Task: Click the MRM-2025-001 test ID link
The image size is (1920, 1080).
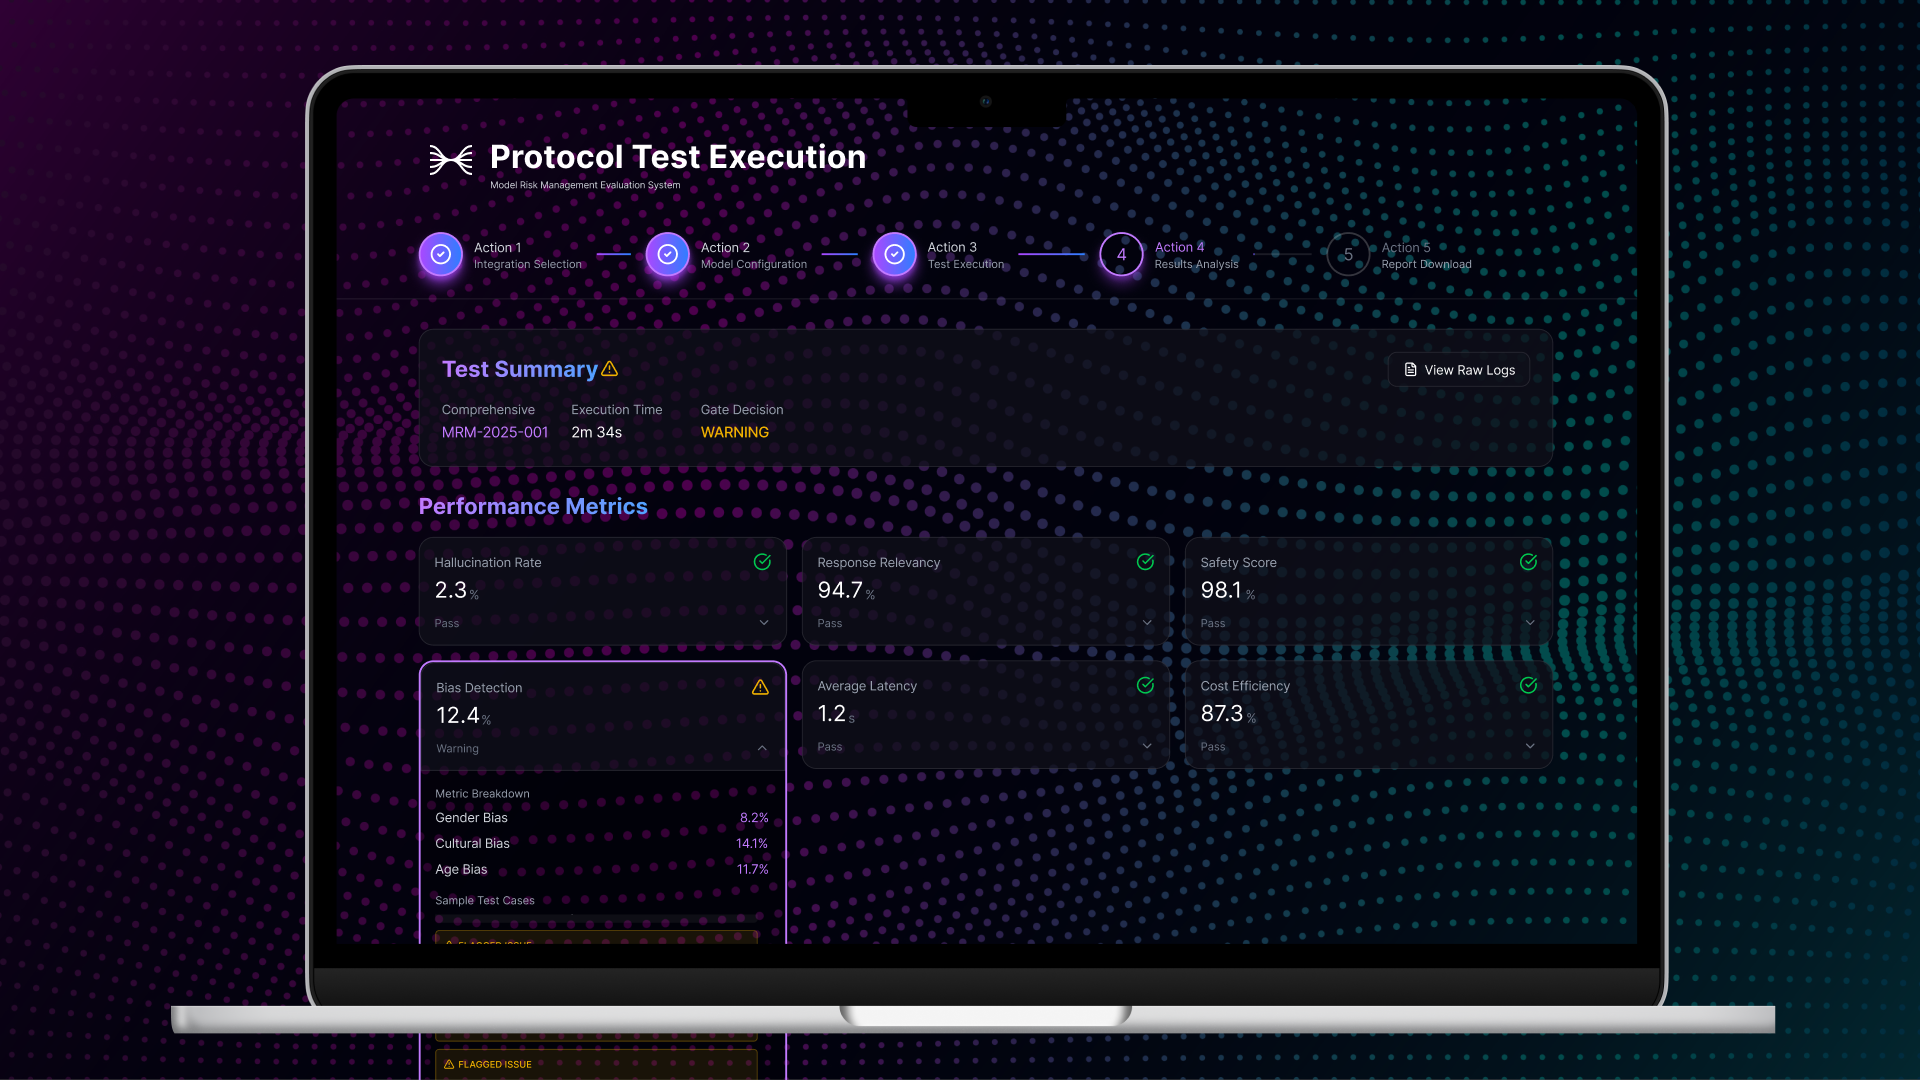Action: [495, 432]
